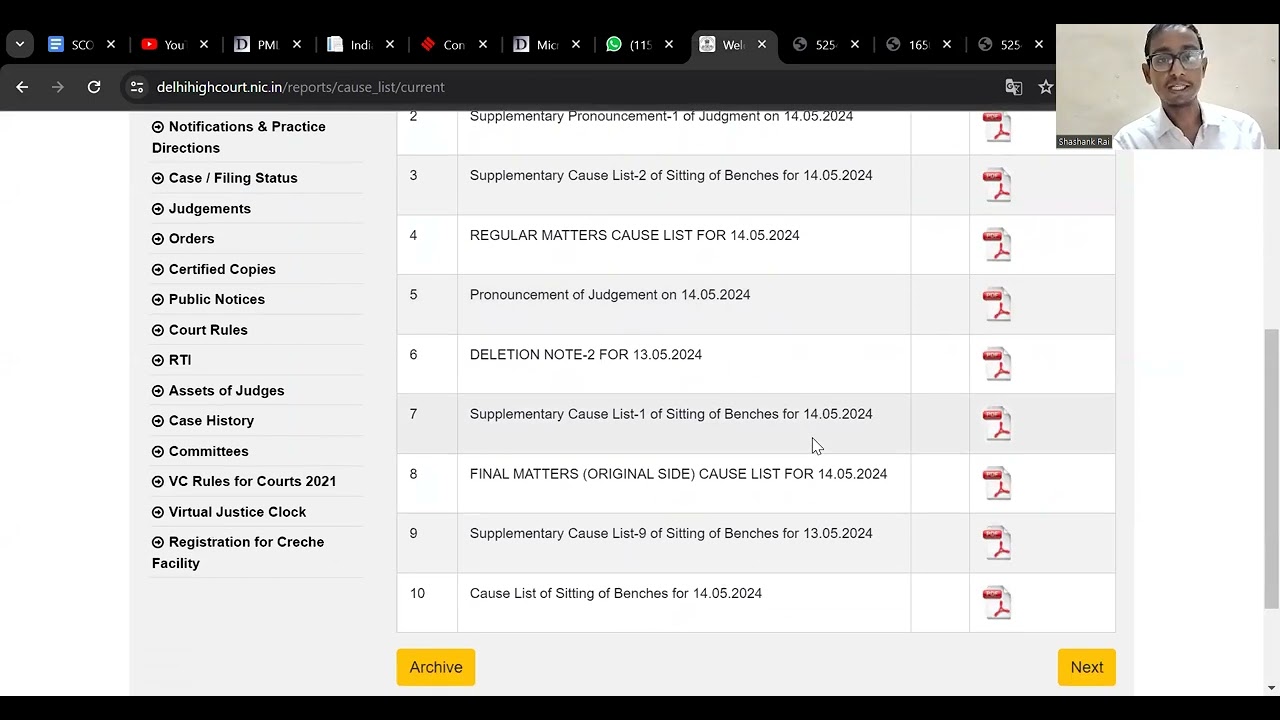Click 'DELETION NOTE-2 FOR 13.05.2024' text
The height and width of the screenshot is (720, 1280).
pos(586,354)
